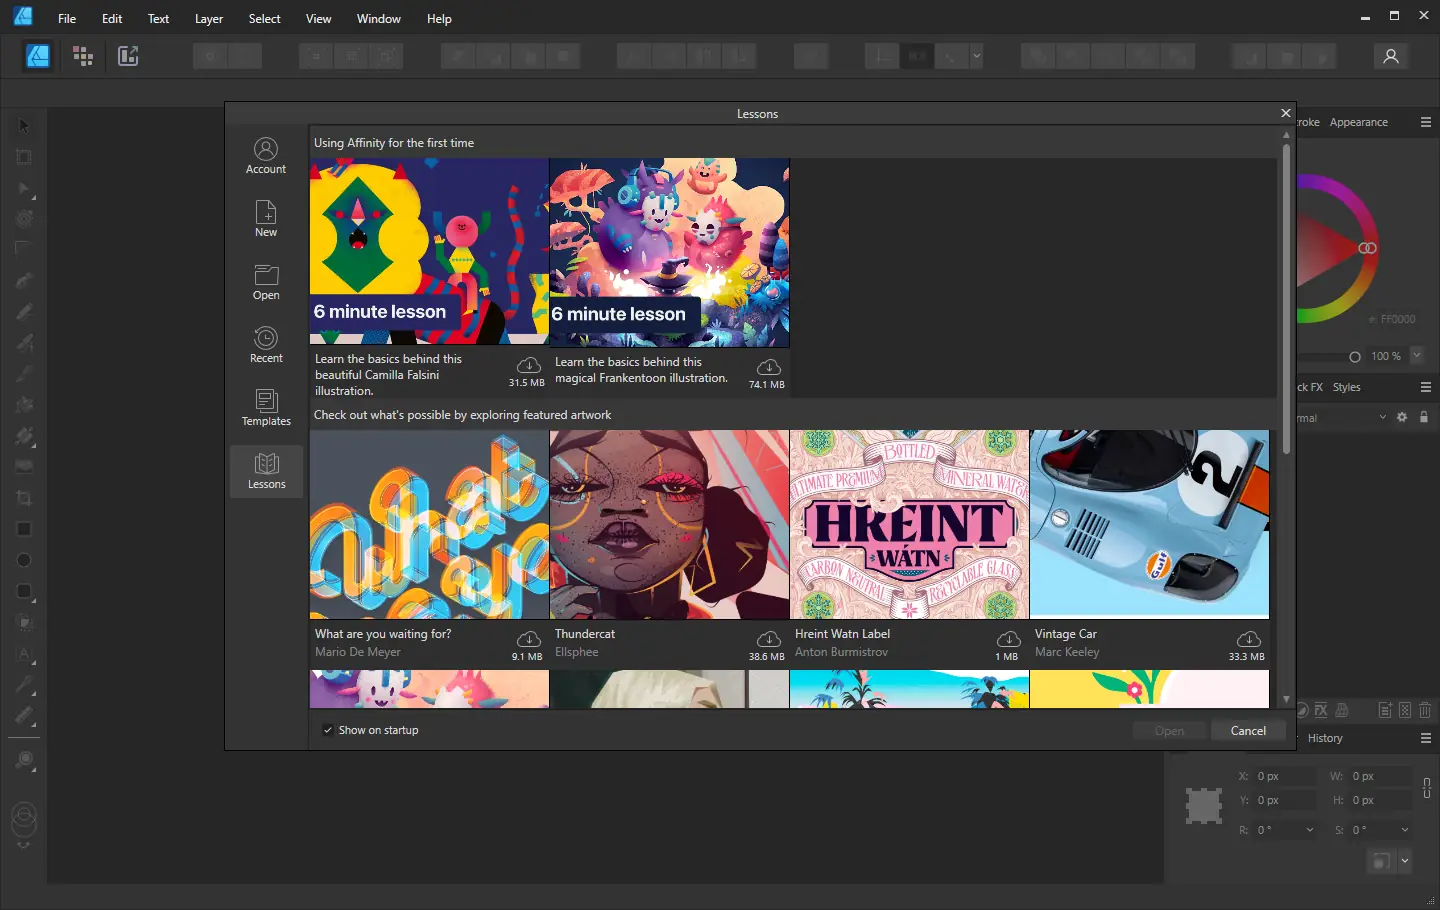Open the Window menu
This screenshot has width=1440, height=910.
coord(379,19)
